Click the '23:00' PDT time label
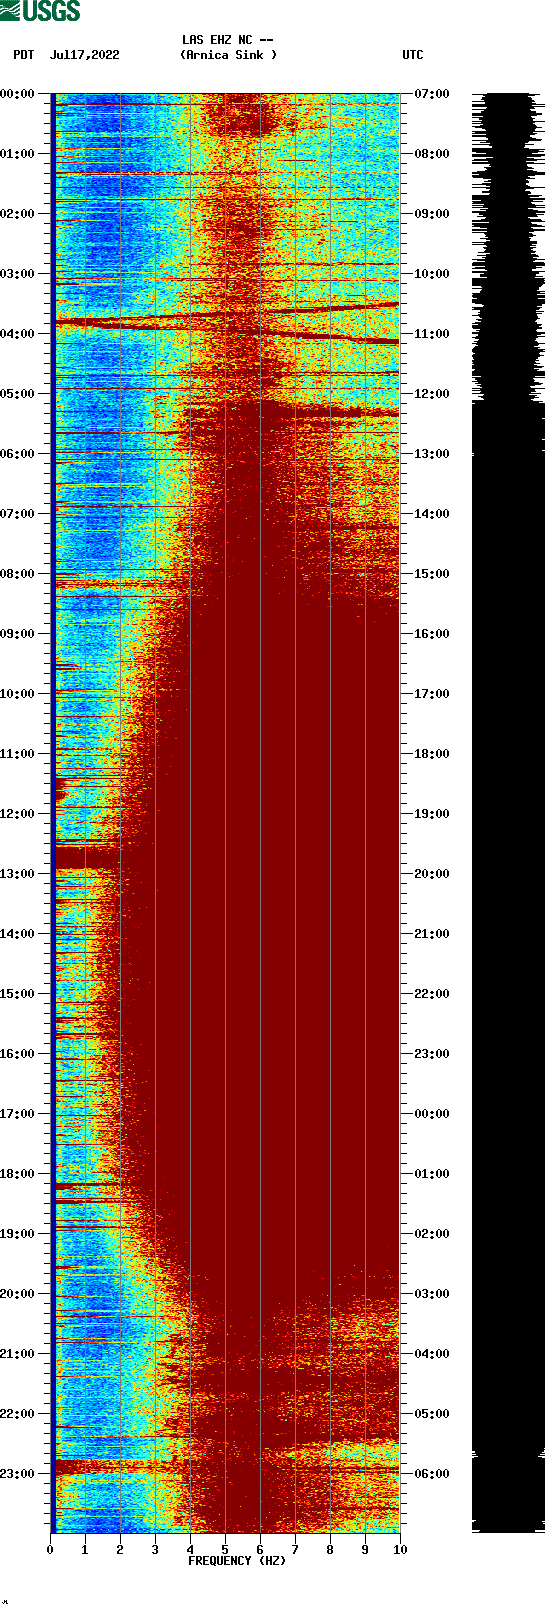552x1613 pixels. 18,1474
